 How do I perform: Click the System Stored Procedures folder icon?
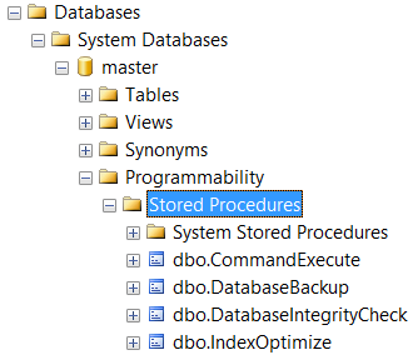[156, 231]
